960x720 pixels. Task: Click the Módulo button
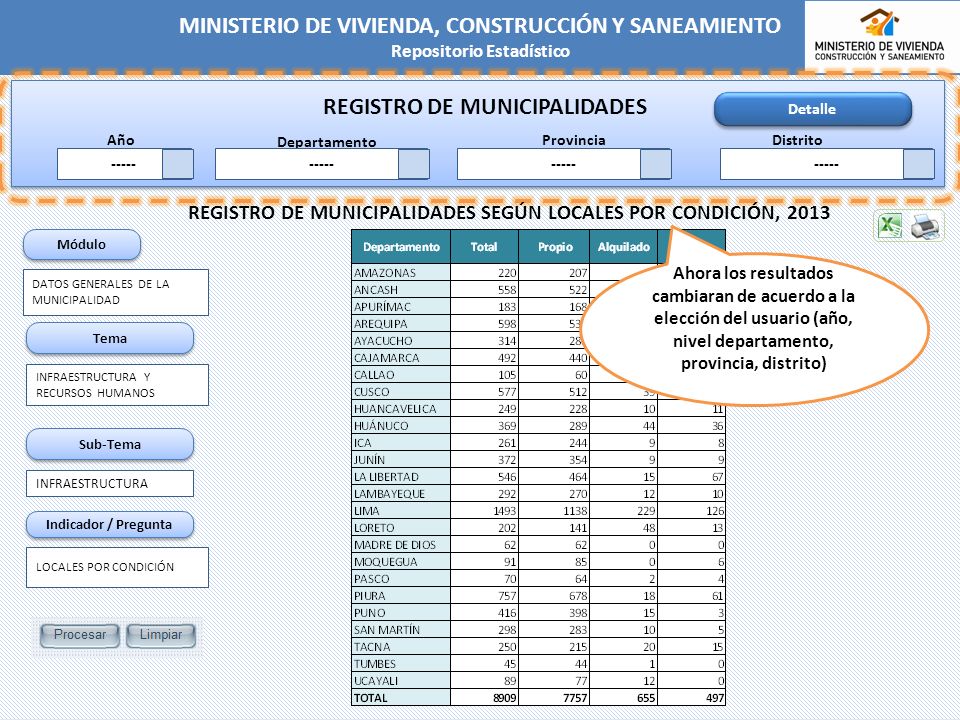[82, 245]
